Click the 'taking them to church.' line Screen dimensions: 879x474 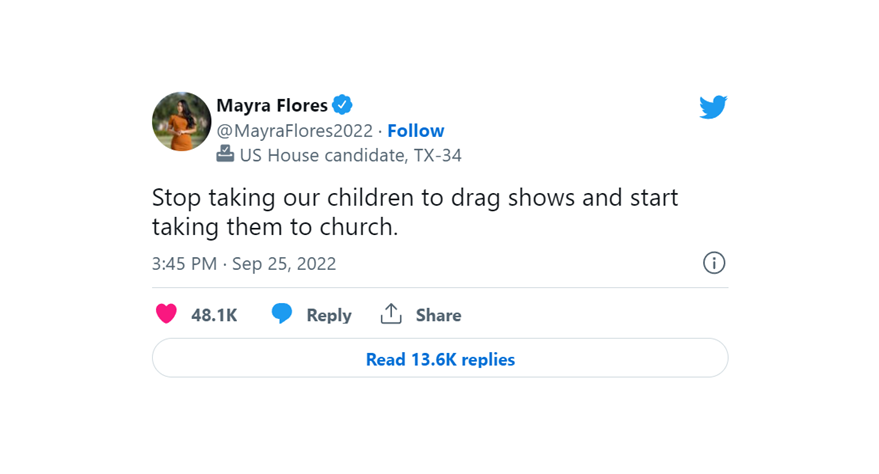click(x=275, y=227)
